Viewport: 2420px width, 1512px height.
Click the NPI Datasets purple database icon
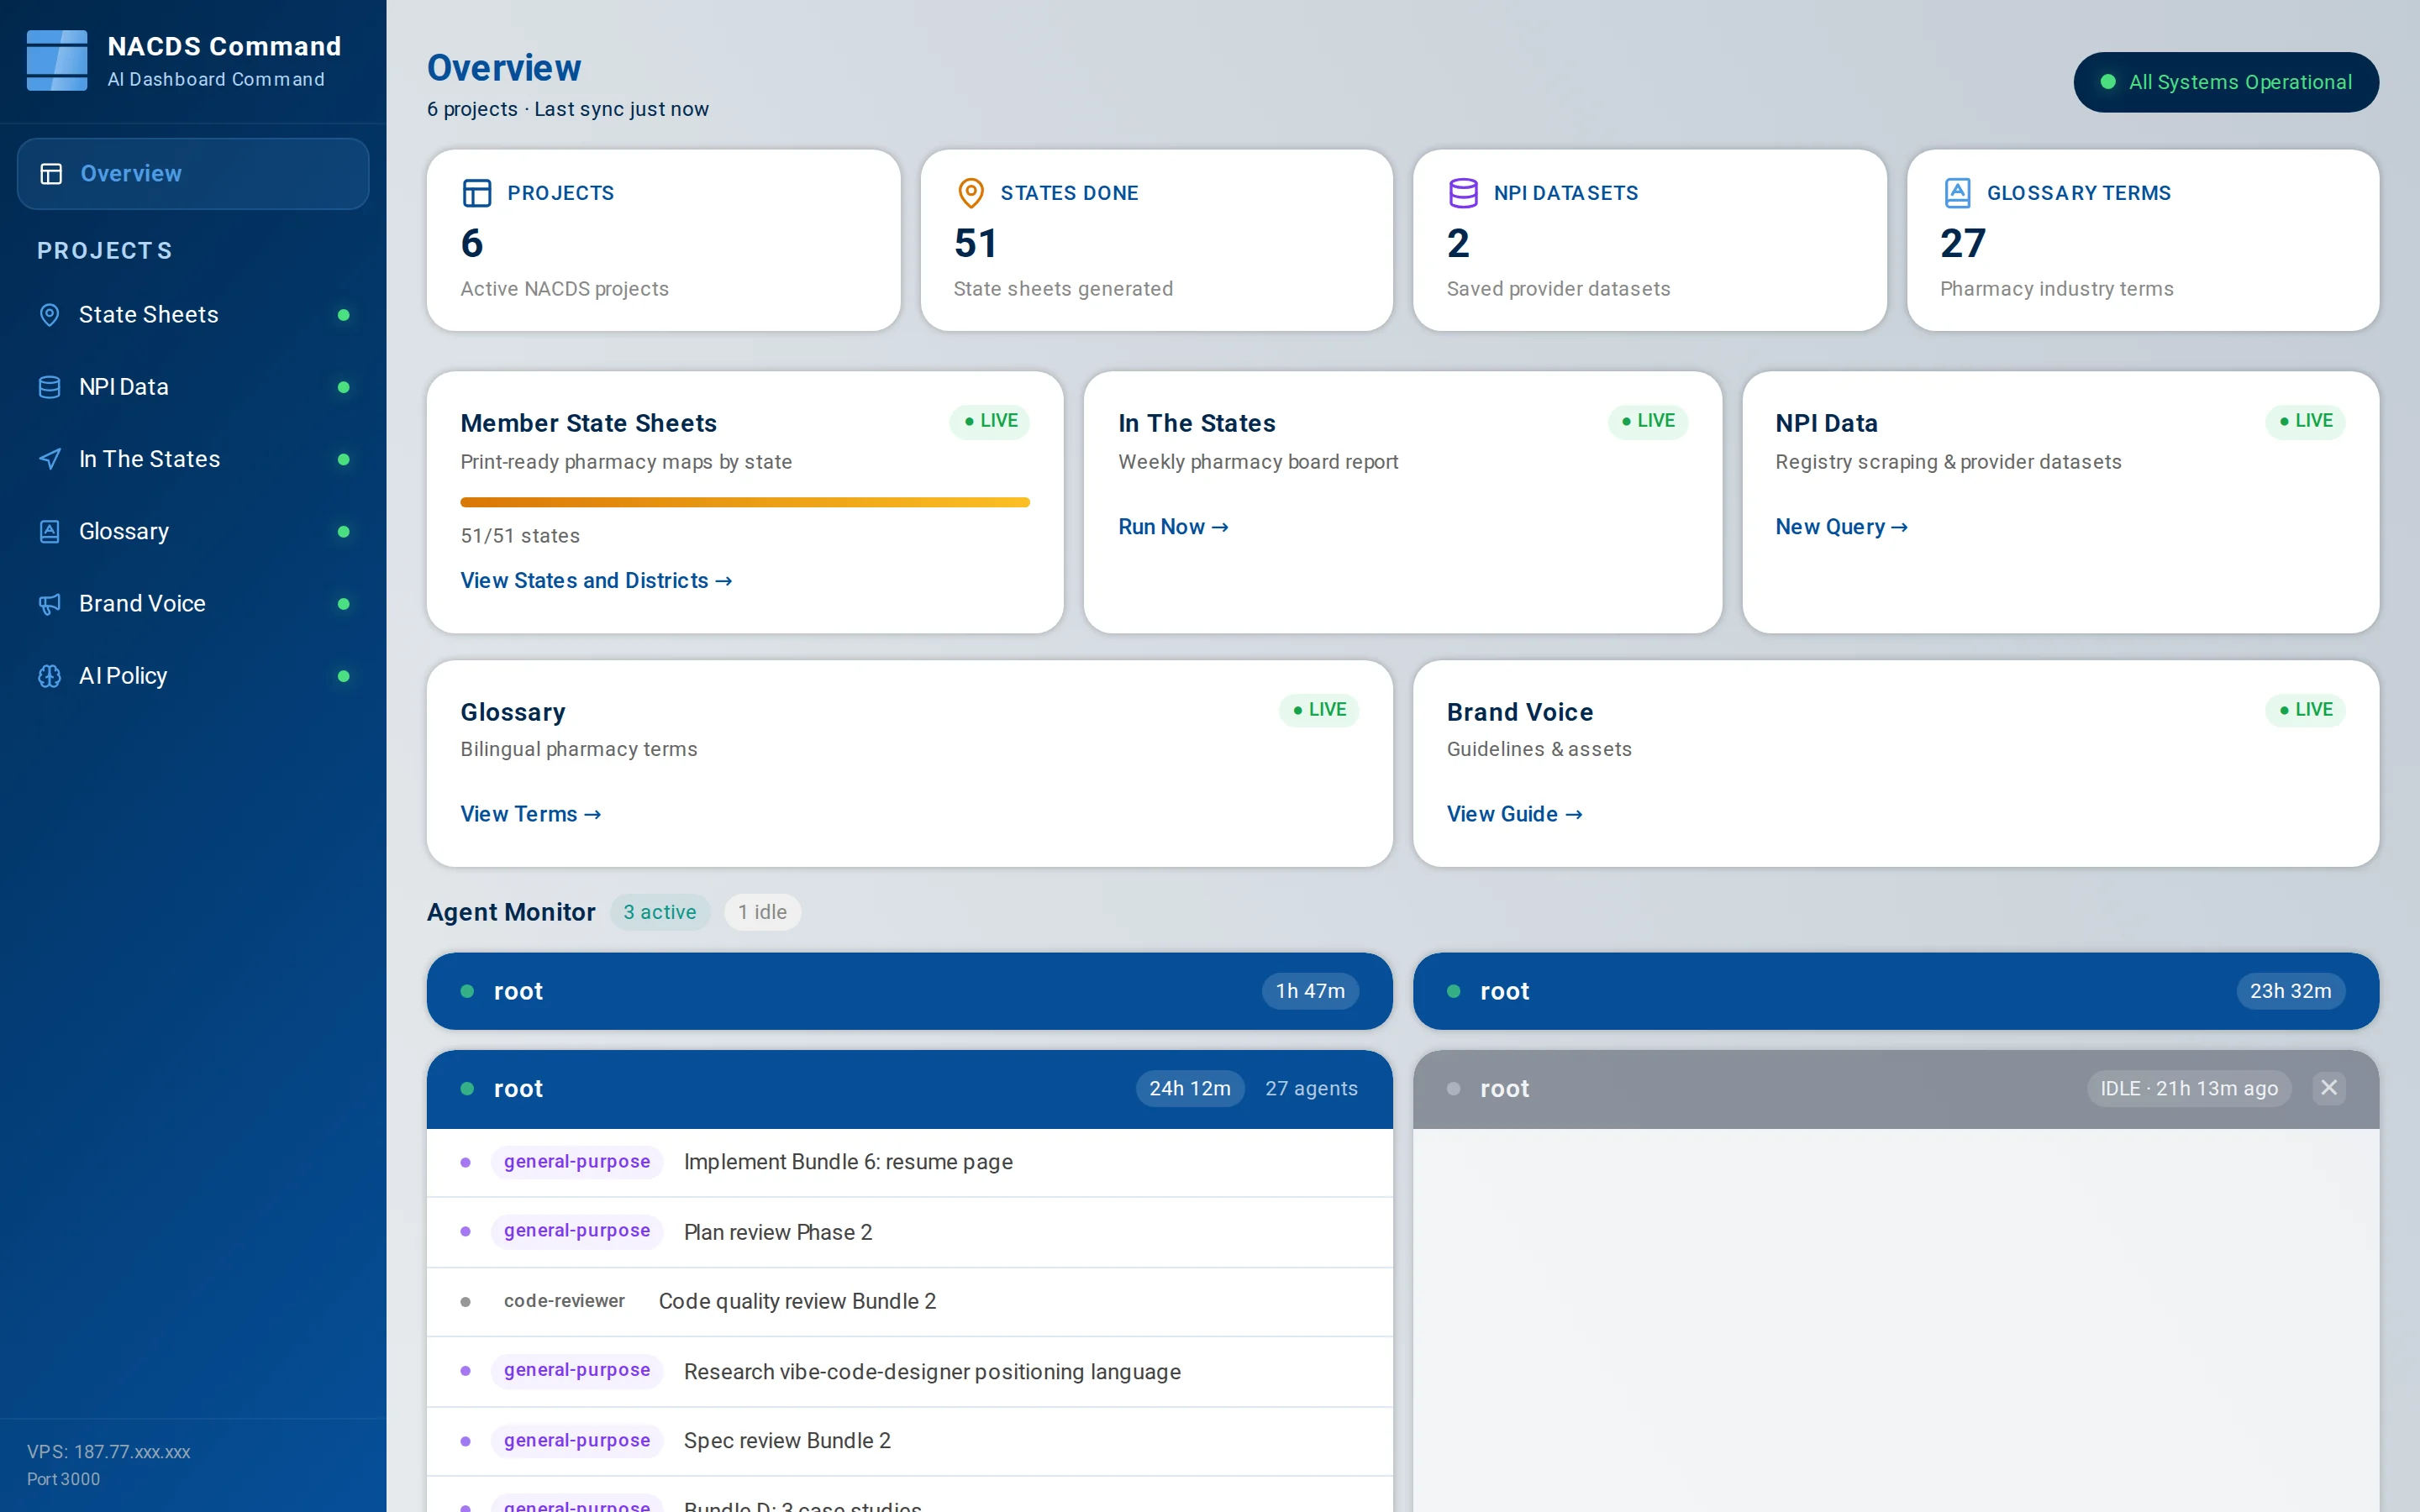pyautogui.click(x=1463, y=193)
